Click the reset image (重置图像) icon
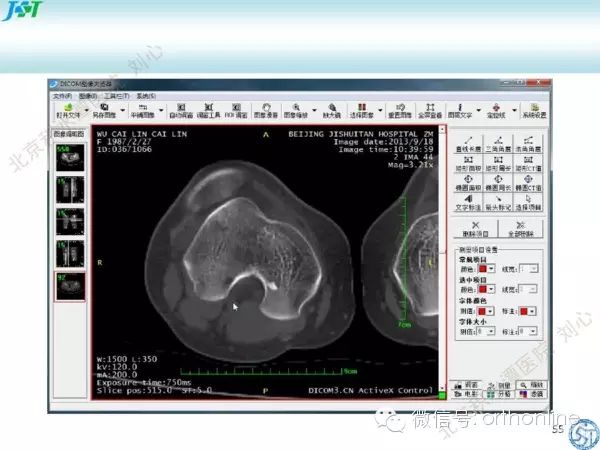600x450 pixels. (x=400, y=110)
